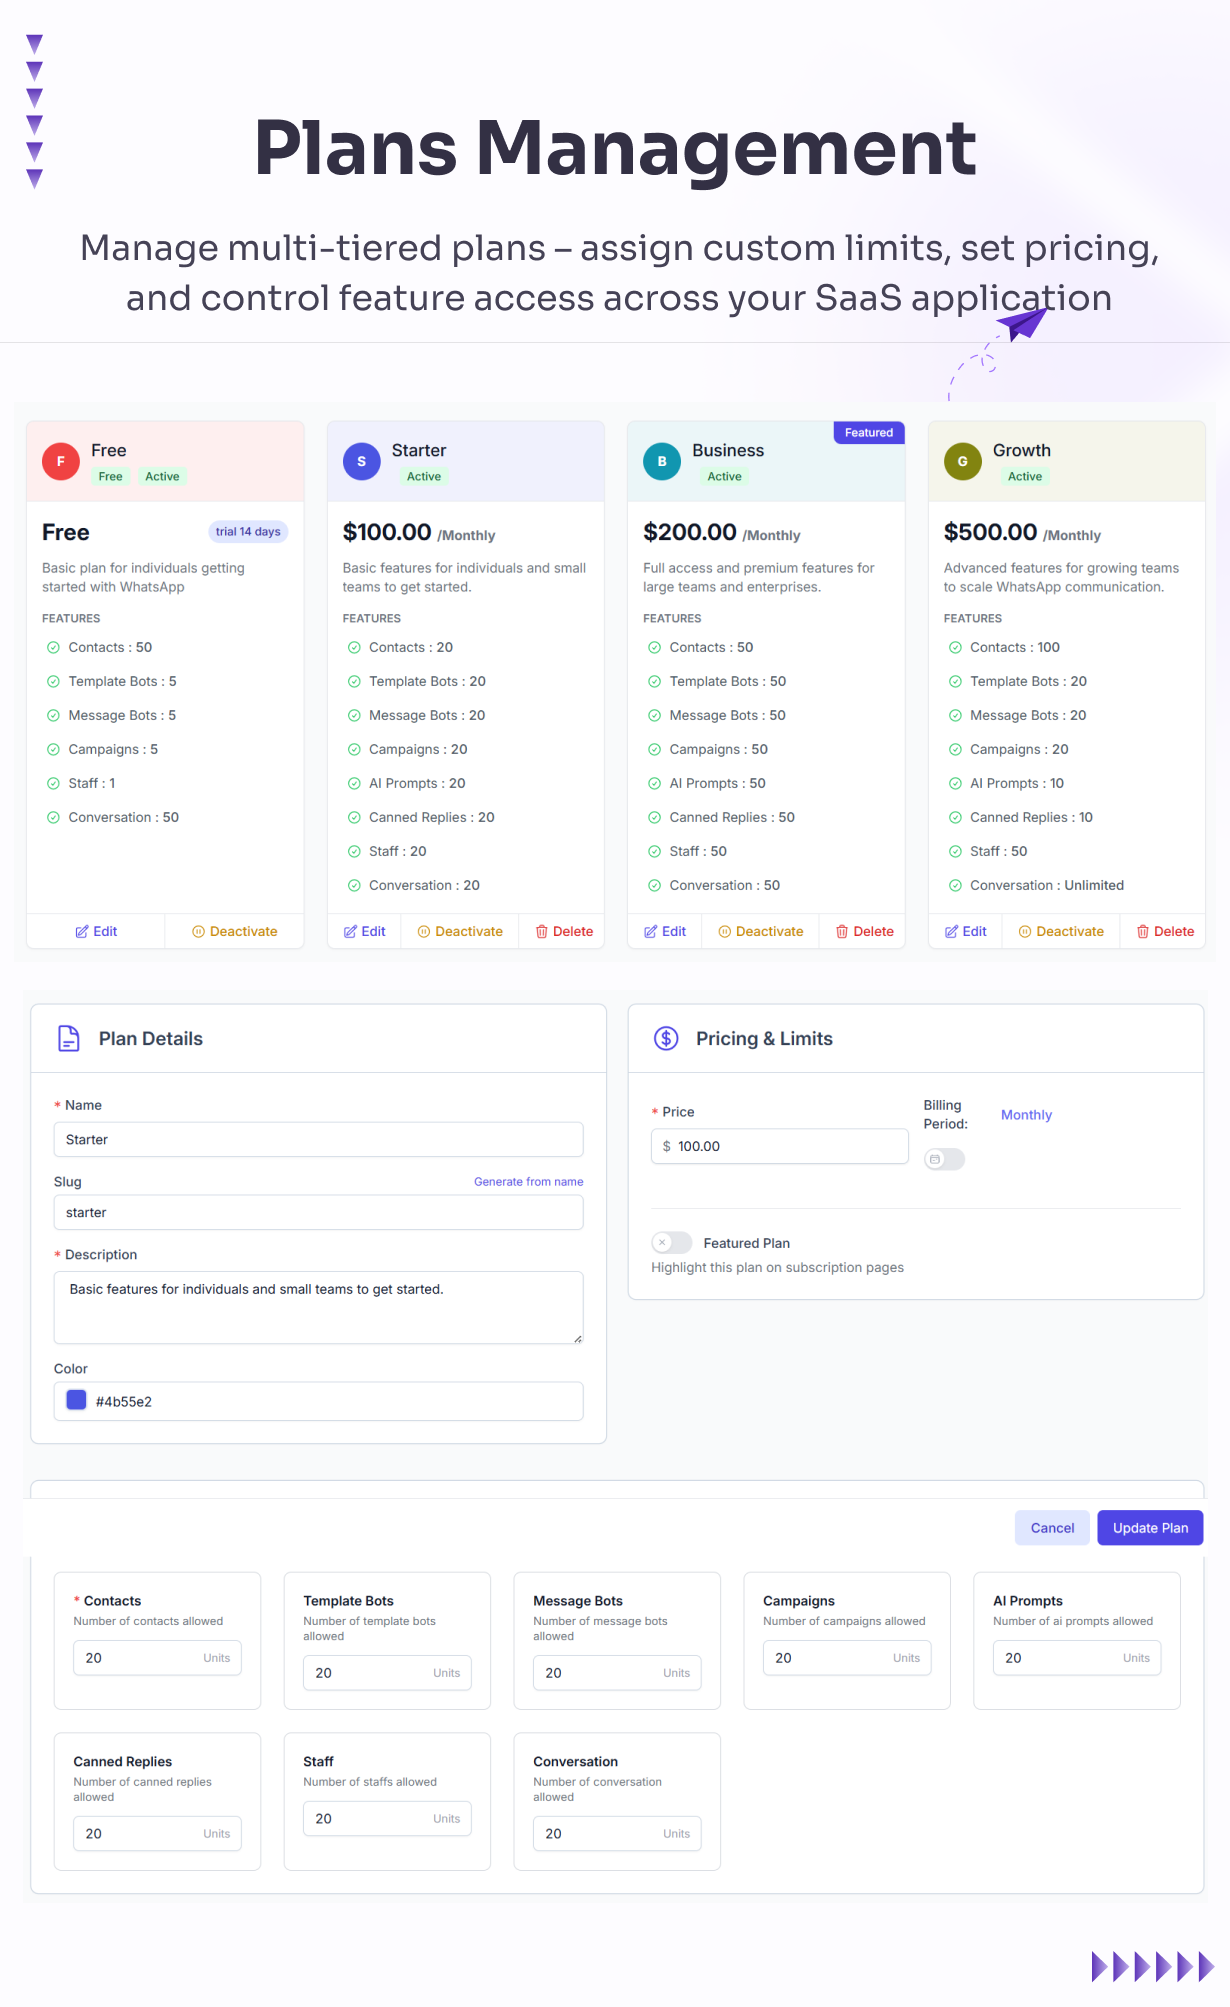The height and width of the screenshot is (2007, 1230).
Task: Click the pencil edit icon on Free plan
Action: pos(82,931)
